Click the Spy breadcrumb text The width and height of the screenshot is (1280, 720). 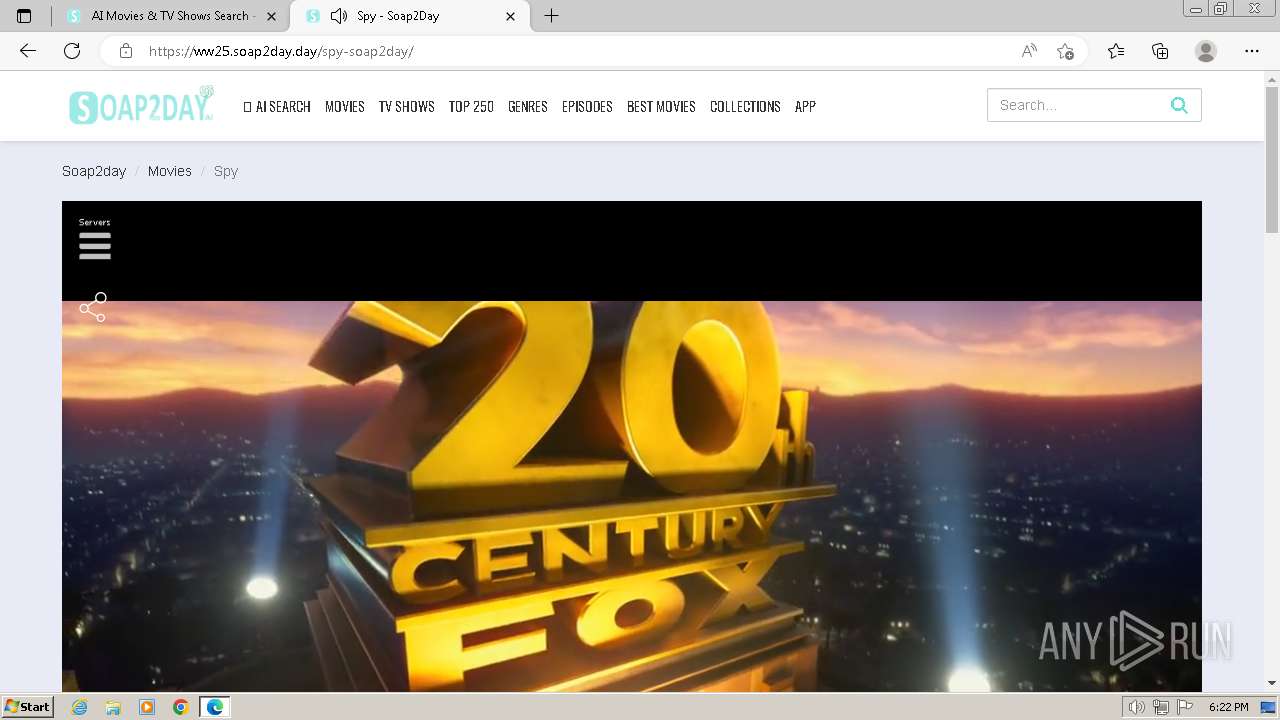tap(226, 171)
